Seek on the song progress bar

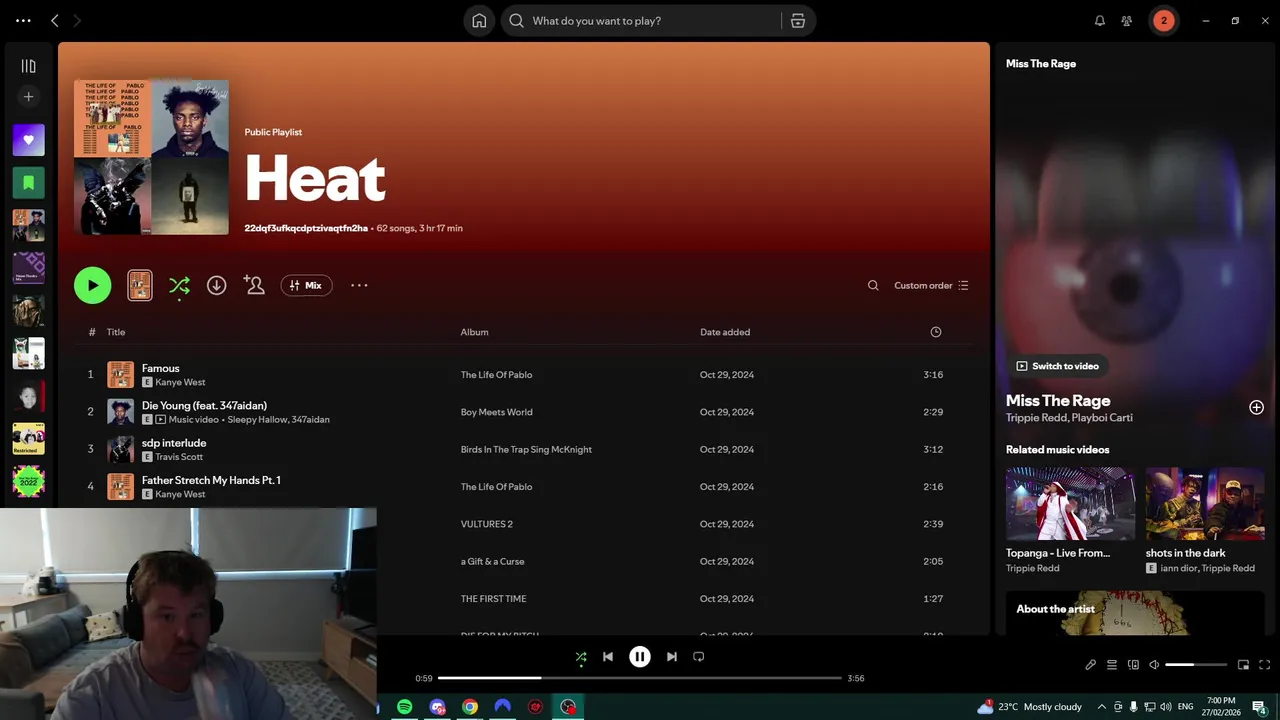(x=640, y=678)
